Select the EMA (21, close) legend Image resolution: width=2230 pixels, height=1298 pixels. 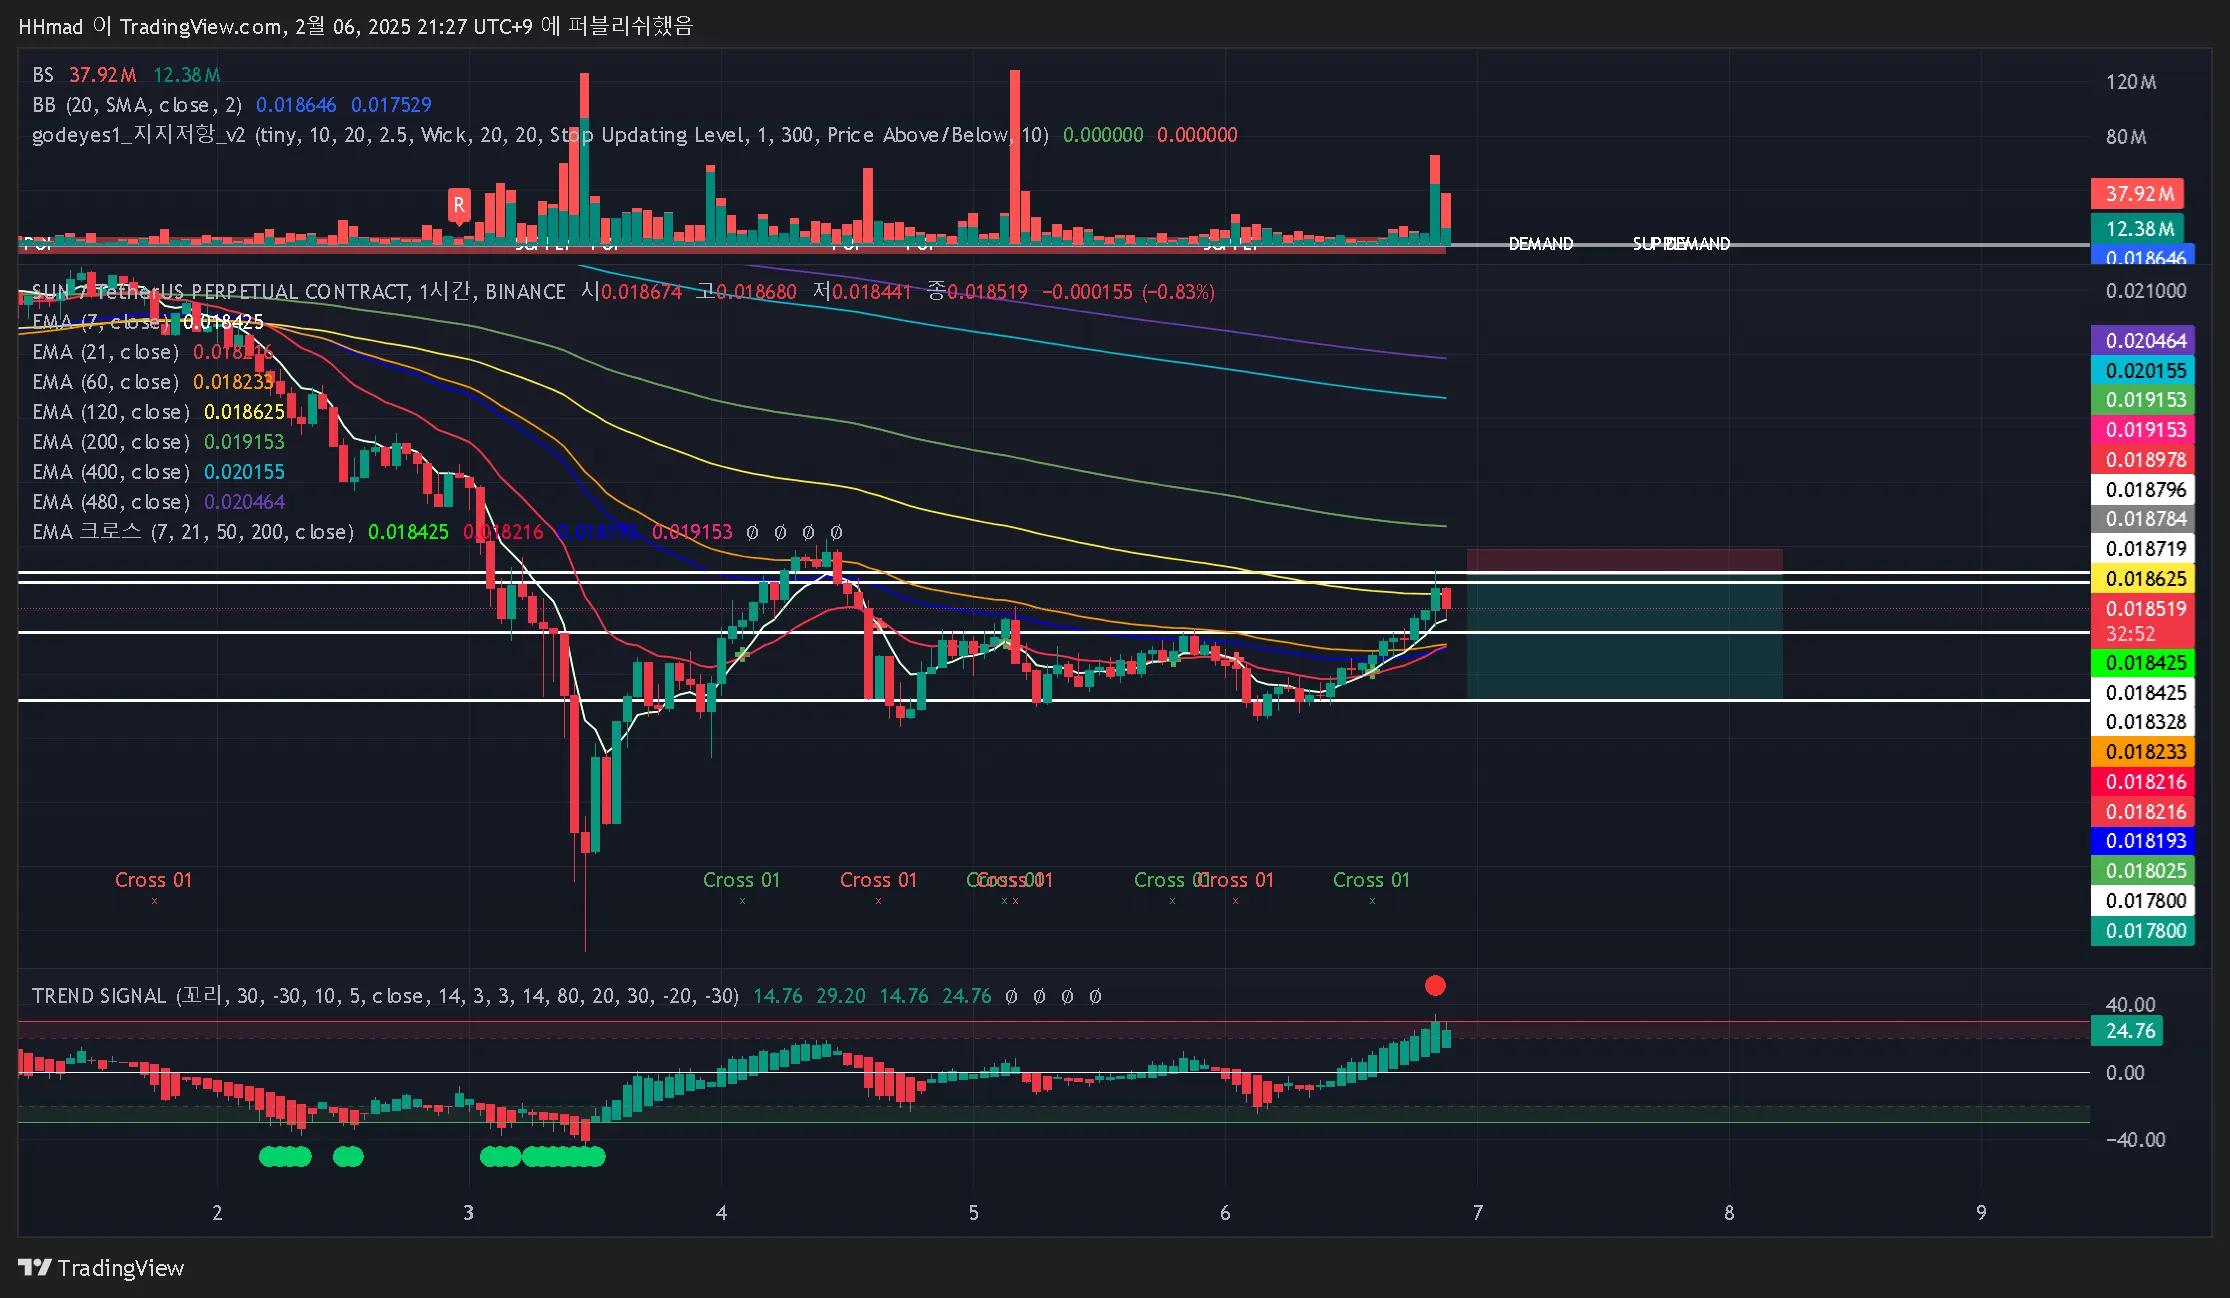(152, 352)
